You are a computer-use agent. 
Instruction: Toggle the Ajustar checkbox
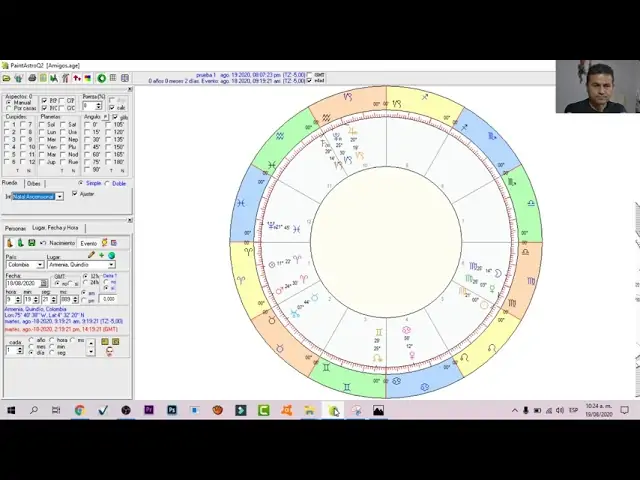(x=75, y=193)
